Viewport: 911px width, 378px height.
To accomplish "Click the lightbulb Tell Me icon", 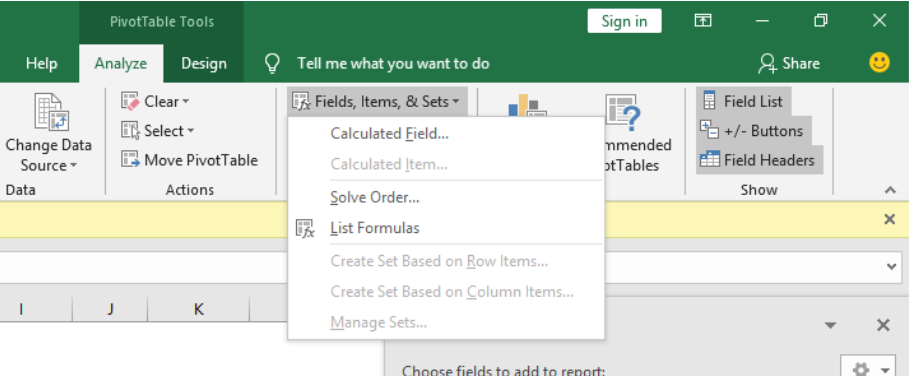I will click(272, 63).
